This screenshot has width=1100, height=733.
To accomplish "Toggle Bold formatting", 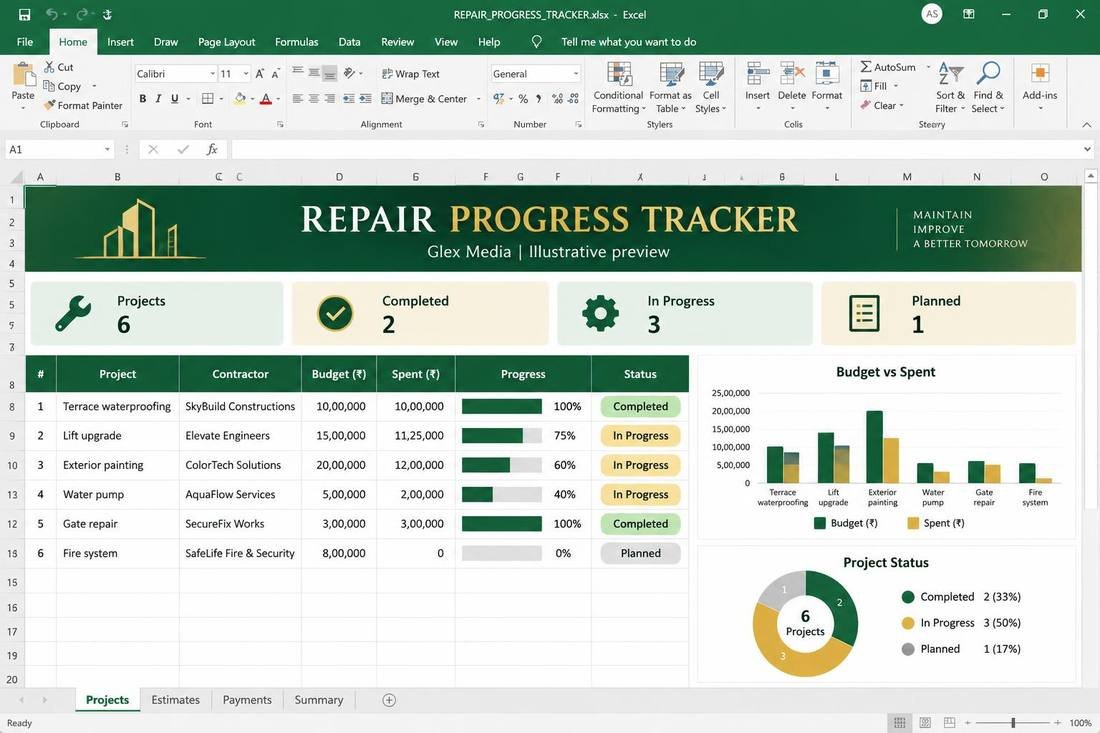I will (x=142, y=99).
